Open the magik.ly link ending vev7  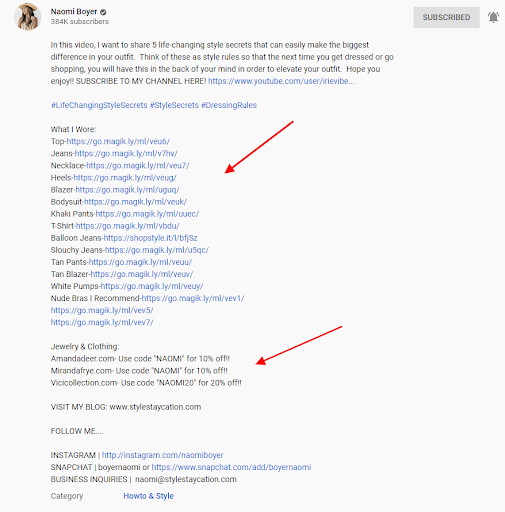tap(102, 322)
